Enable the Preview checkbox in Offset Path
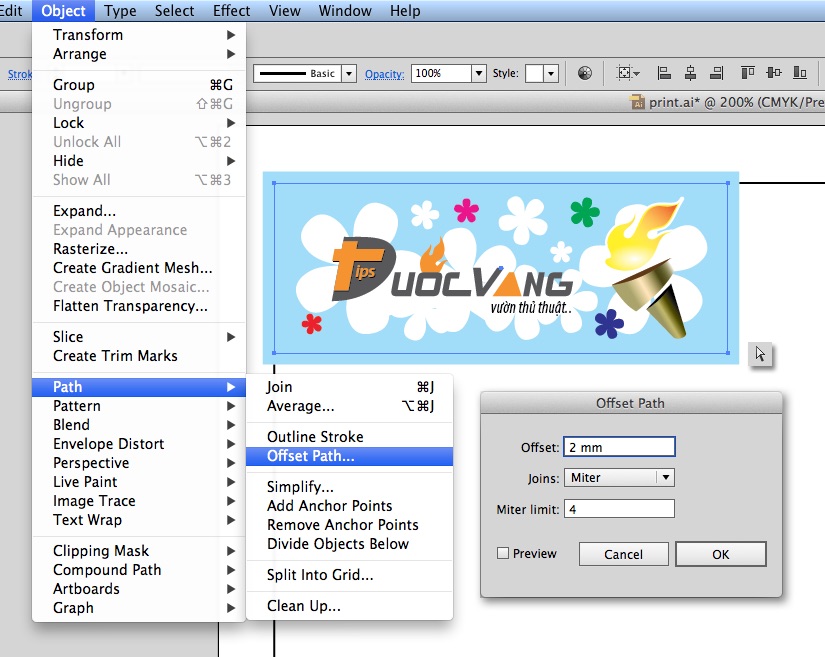This screenshot has width=825, height=657. pos(503,553)
